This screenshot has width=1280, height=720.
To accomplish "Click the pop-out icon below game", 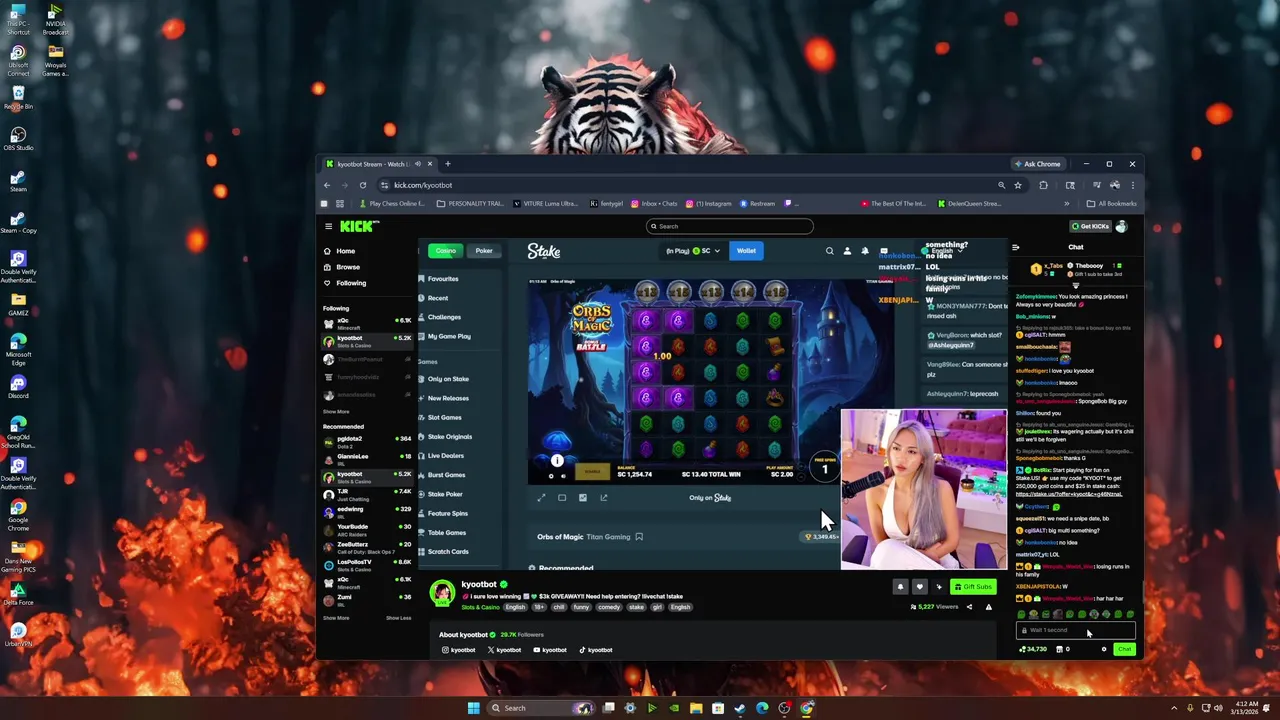I will pyautogui.click(x=604, y=498).
